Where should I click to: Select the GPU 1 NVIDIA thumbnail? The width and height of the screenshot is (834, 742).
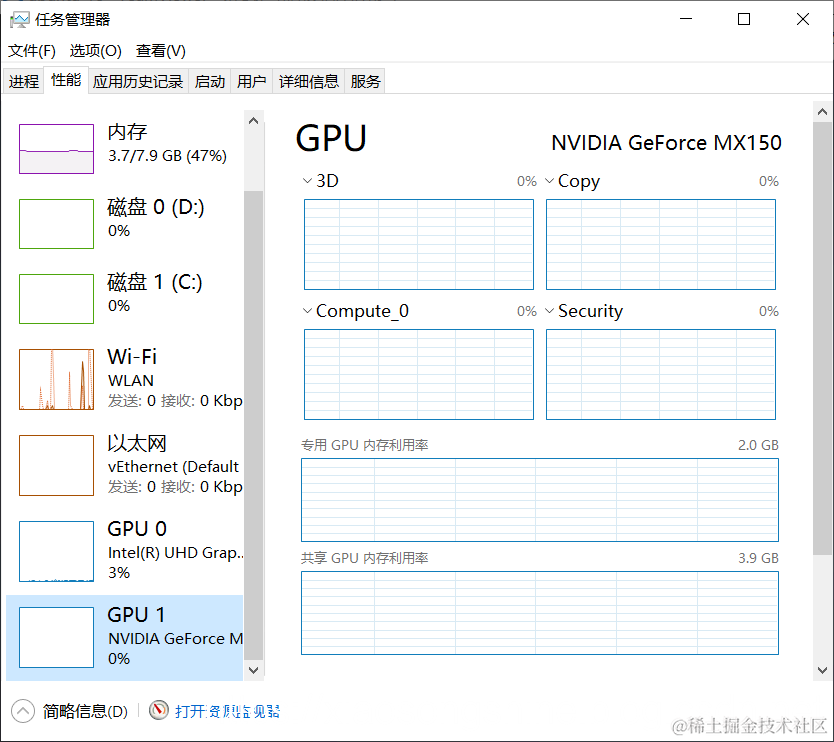(x=56, y=637)
